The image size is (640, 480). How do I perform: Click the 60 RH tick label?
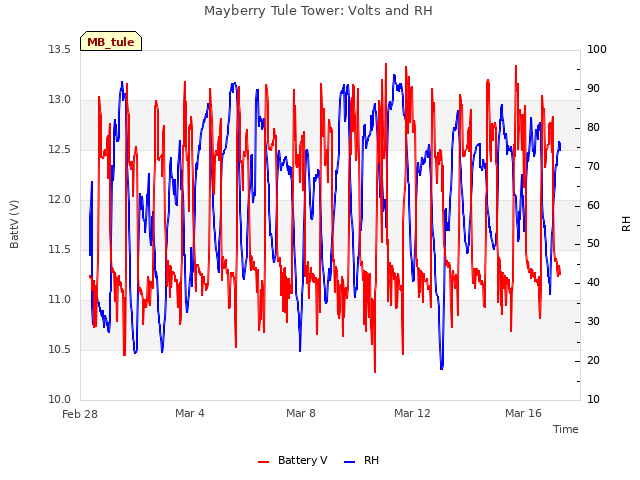coord(593,205)
